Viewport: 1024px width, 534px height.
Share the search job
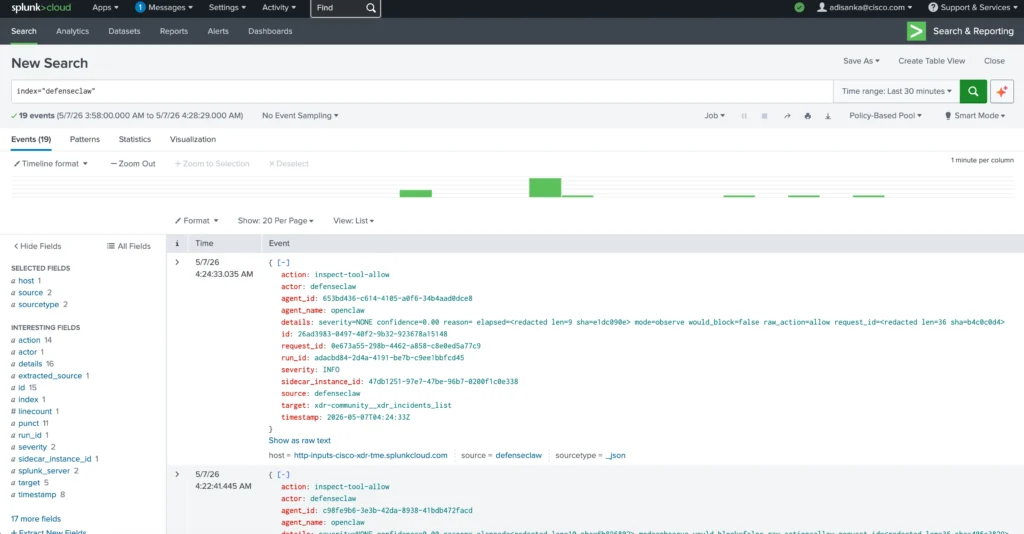(787, 116)
